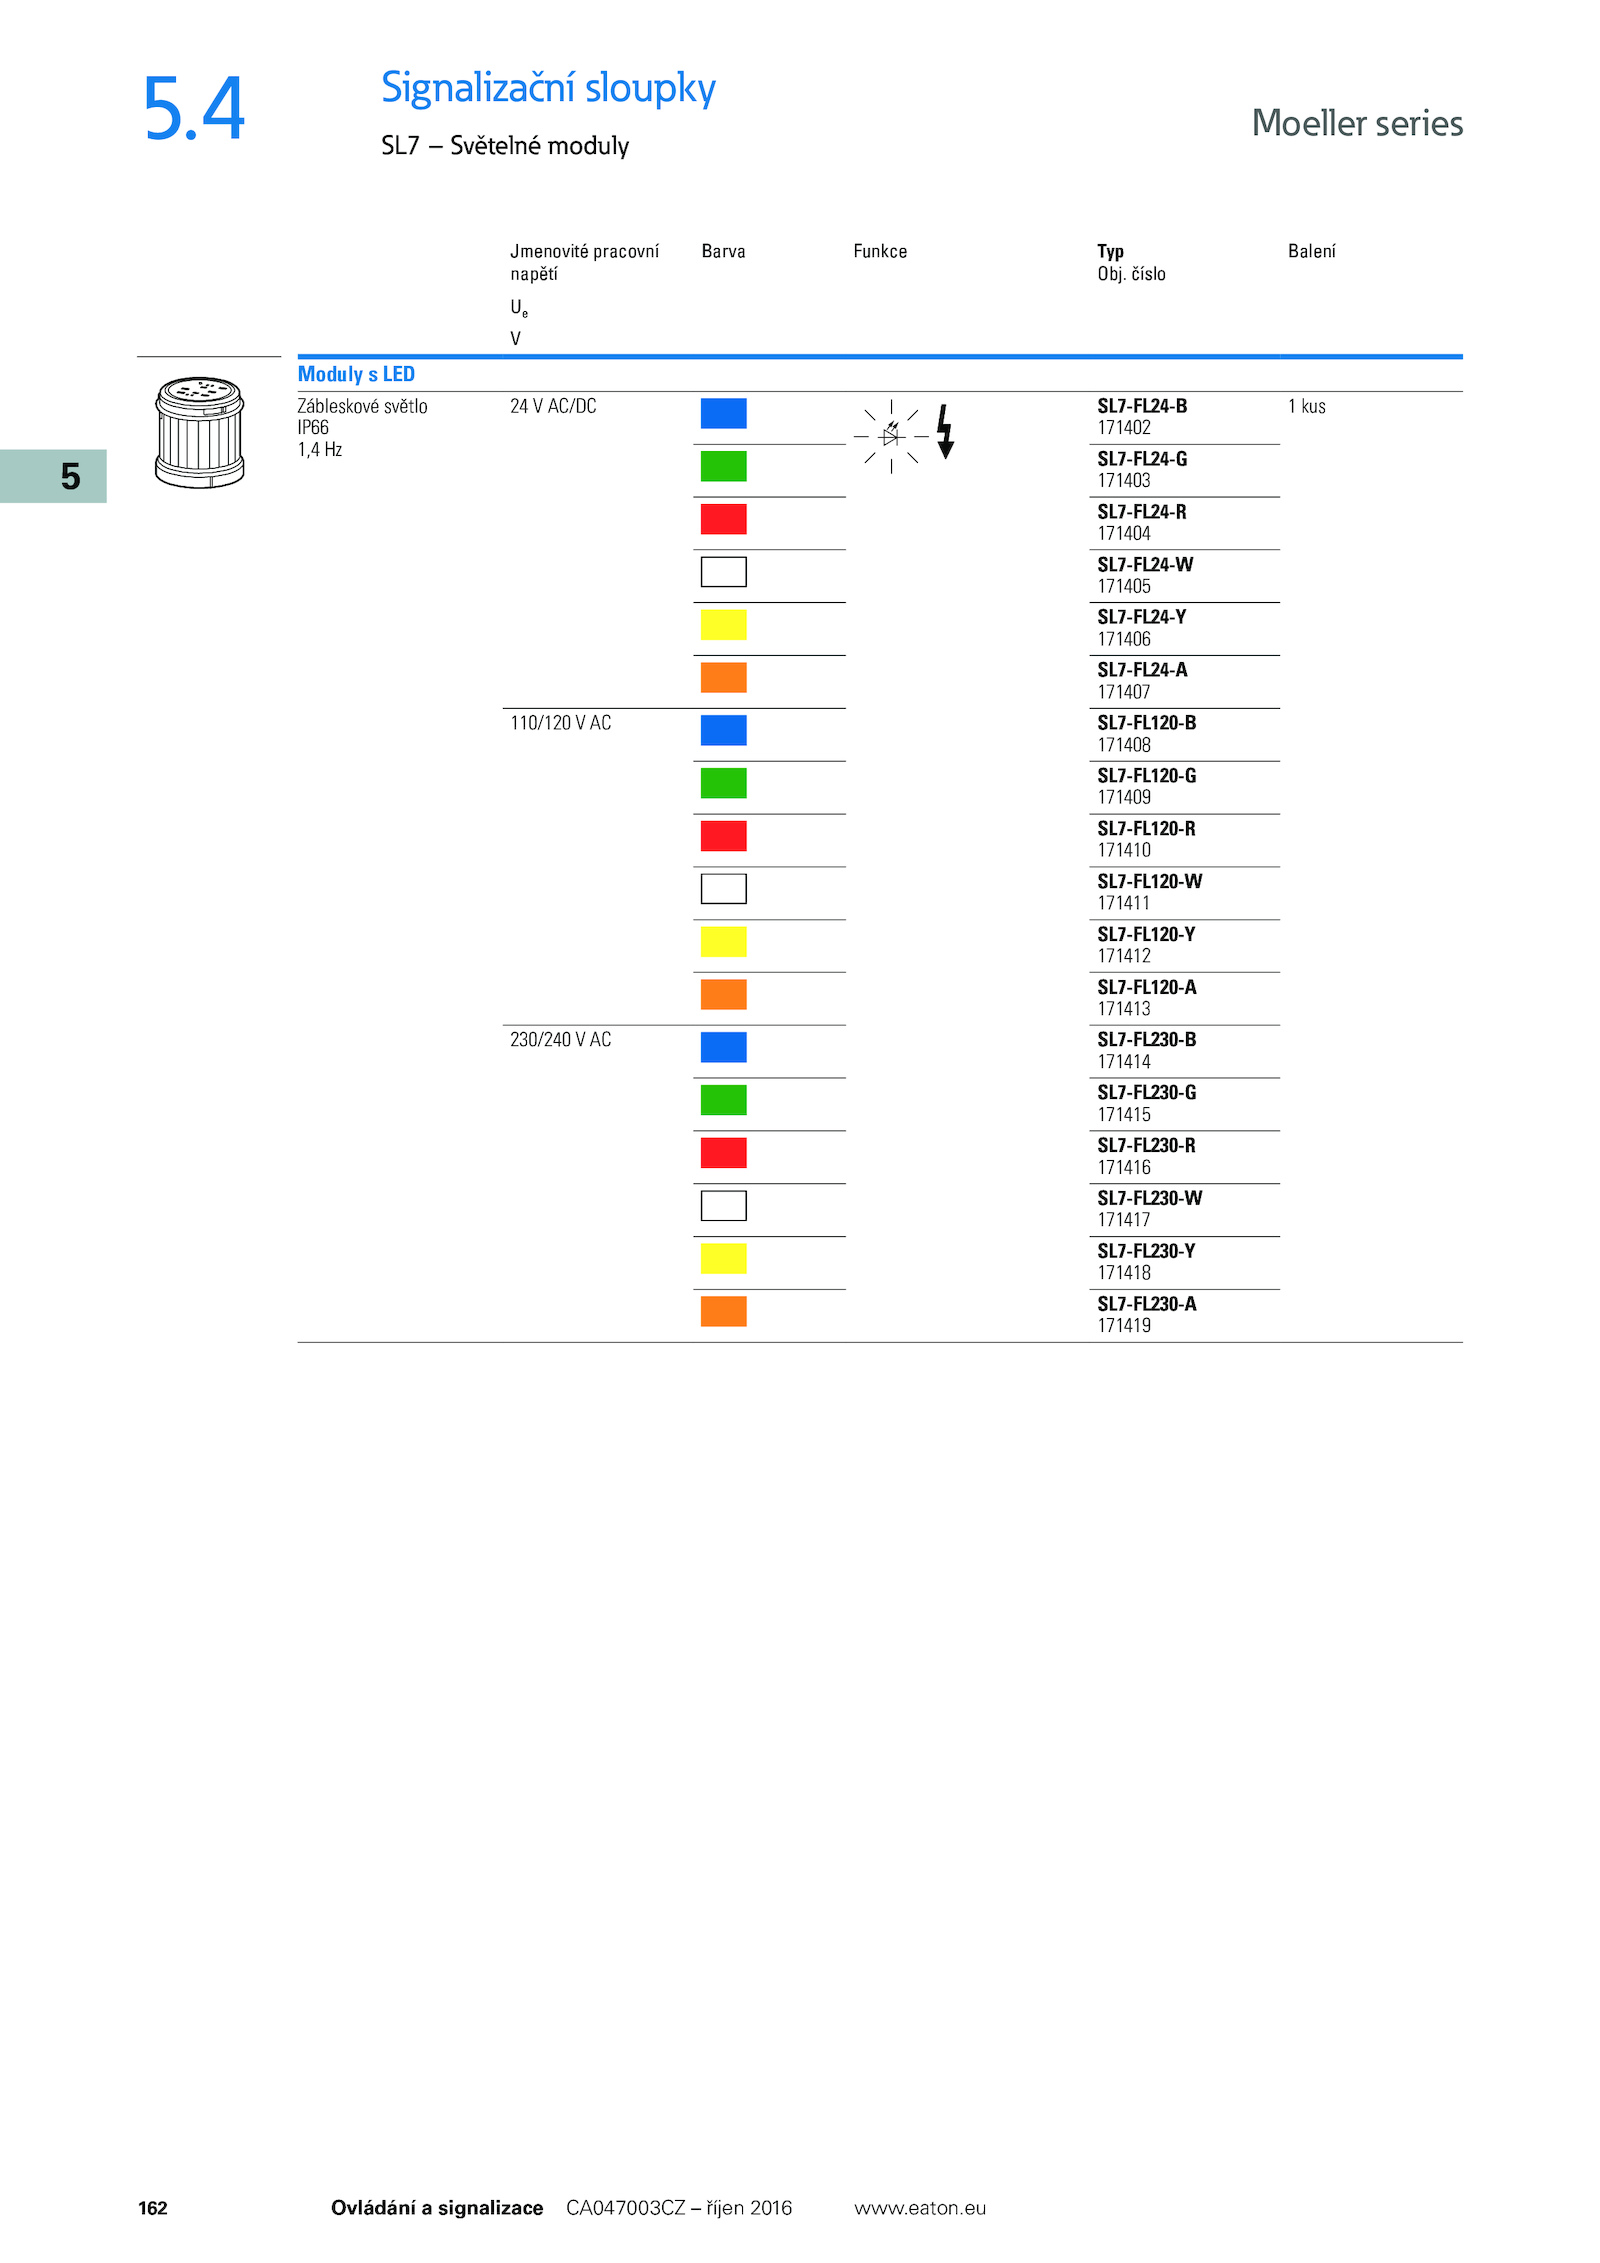Screen dimensions: 1600x2263
Task: Click the white swatch for SL7-FL24-W
Action: click(x=723, y=572)
